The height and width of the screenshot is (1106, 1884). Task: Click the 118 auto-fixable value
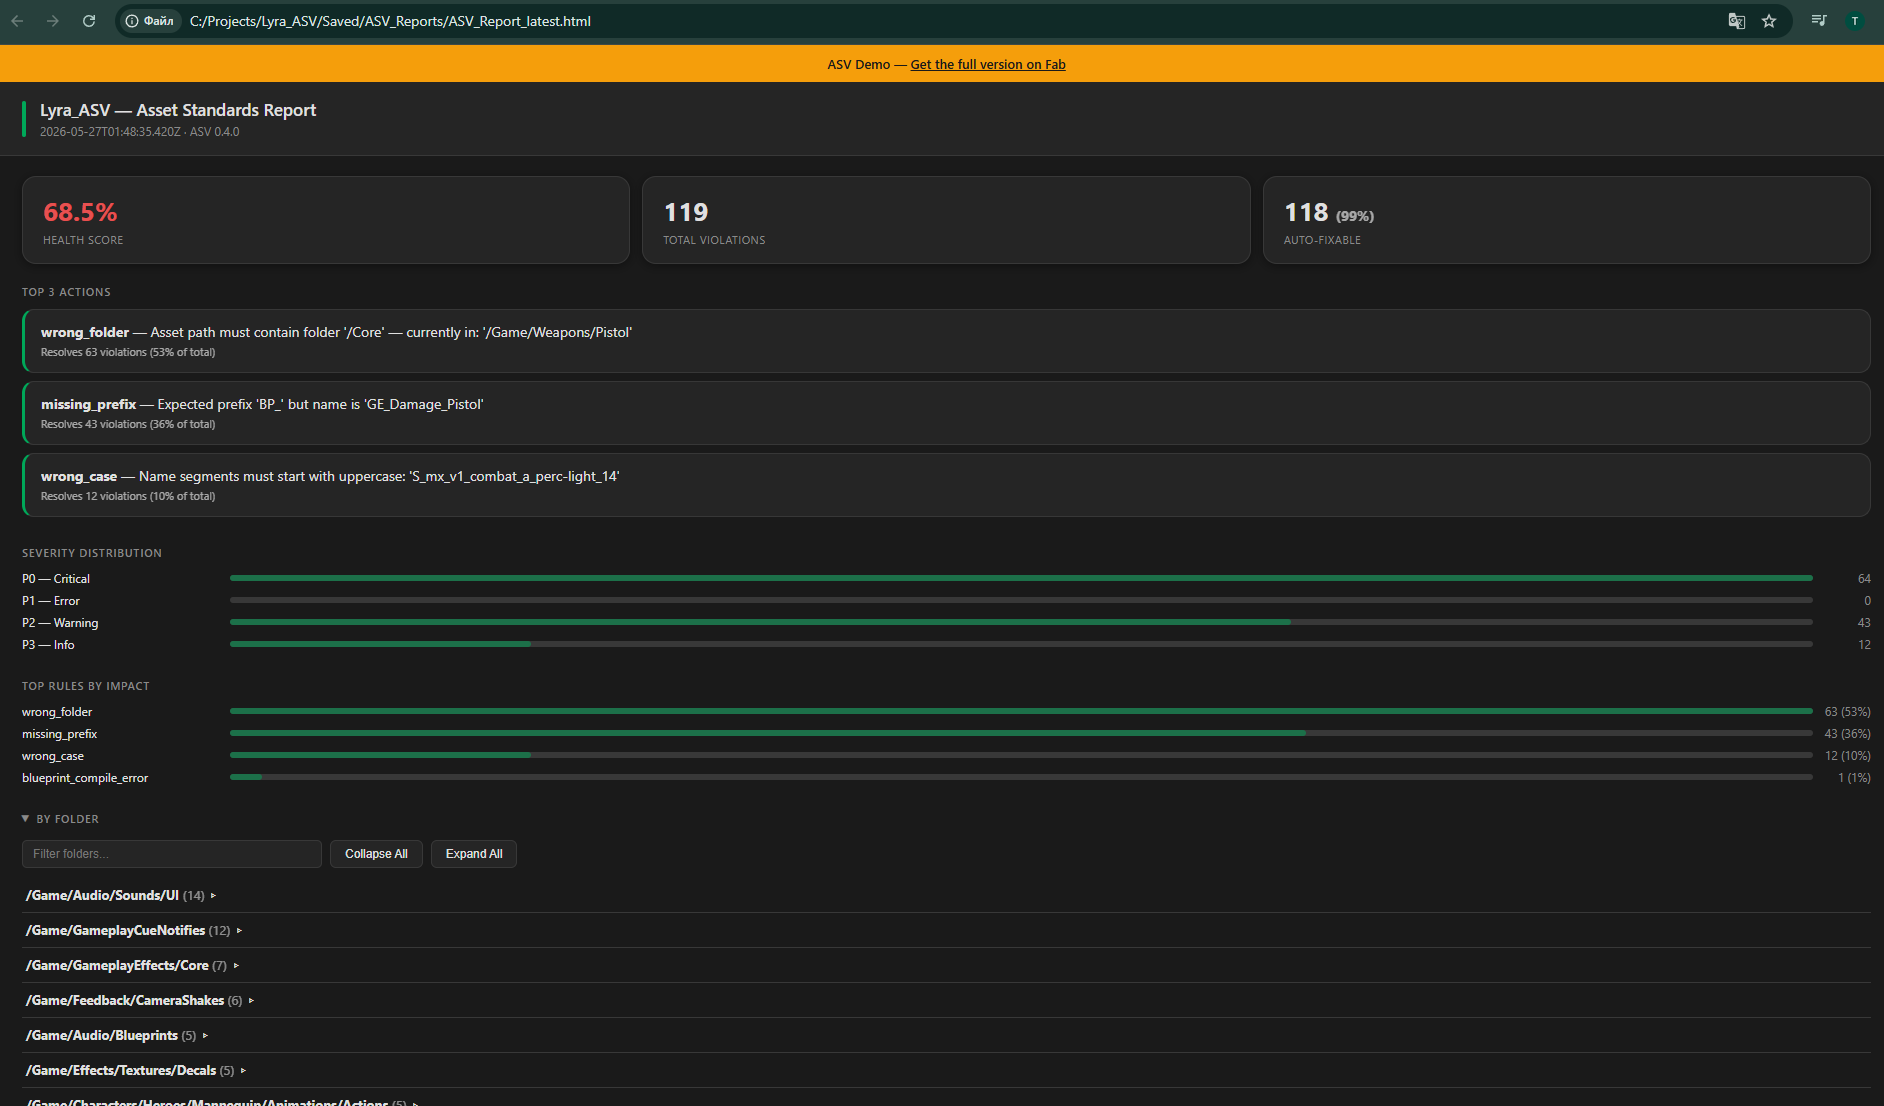pyautogui.click(x=1306, y=212)
